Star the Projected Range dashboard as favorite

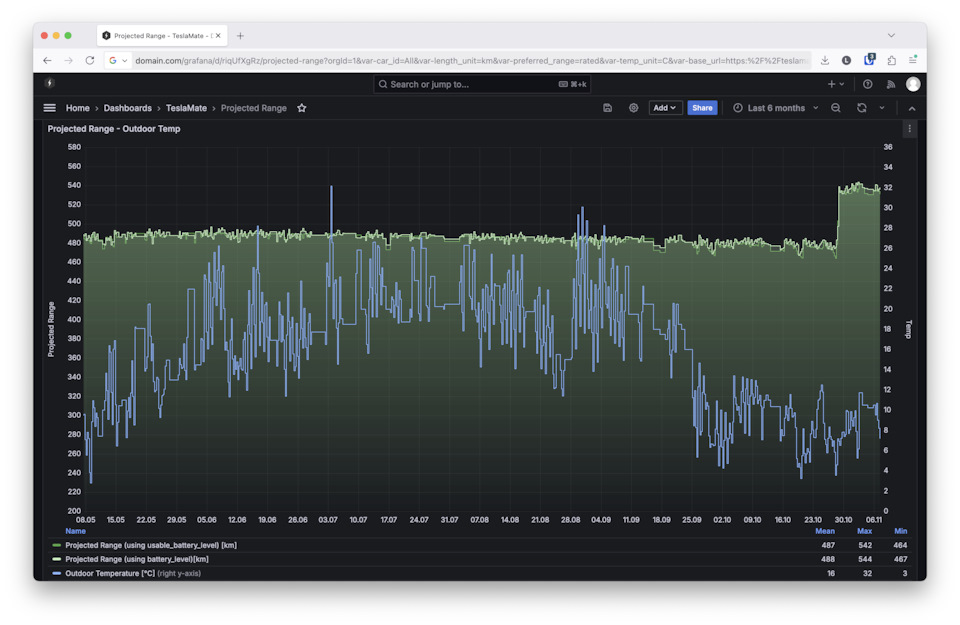[x=302, y=108]
